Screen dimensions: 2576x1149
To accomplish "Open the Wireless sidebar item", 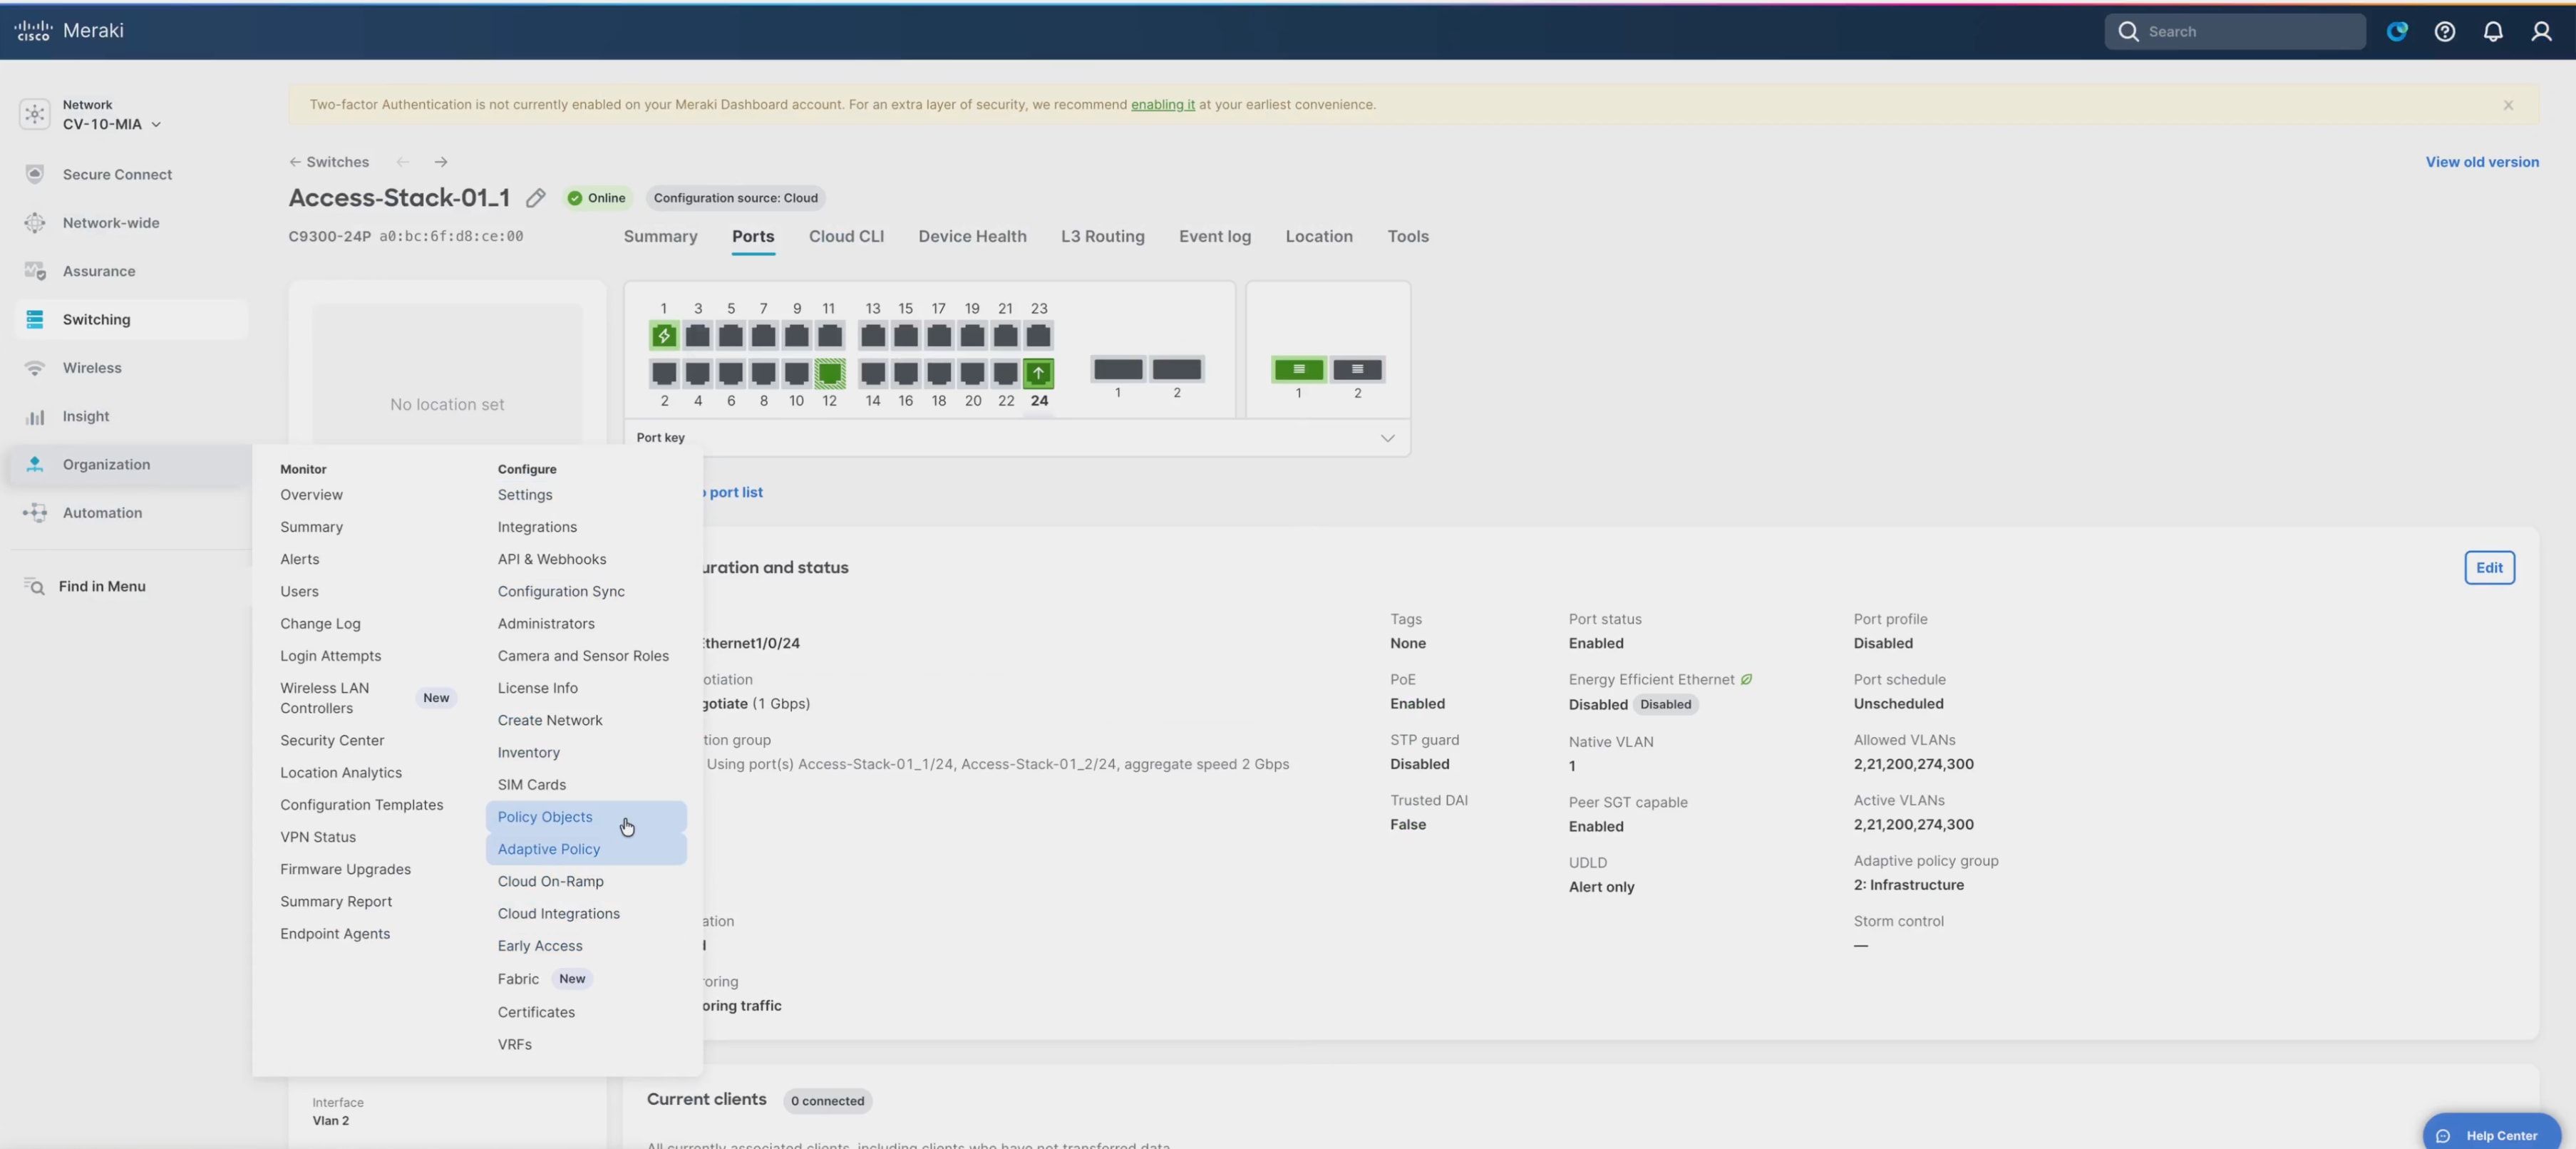I will pos(131,368).
